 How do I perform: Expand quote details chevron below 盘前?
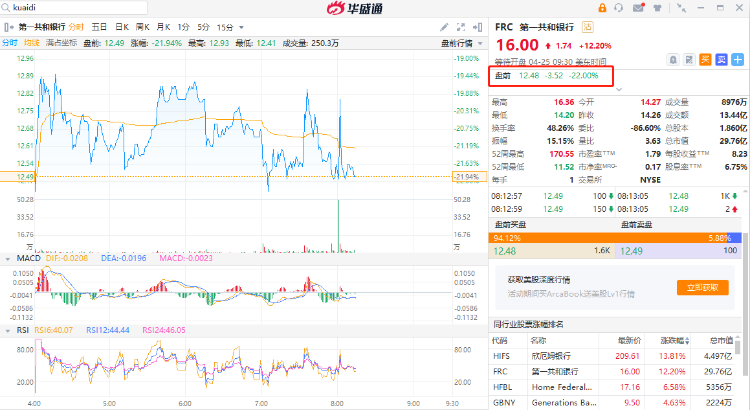point(619,89)
